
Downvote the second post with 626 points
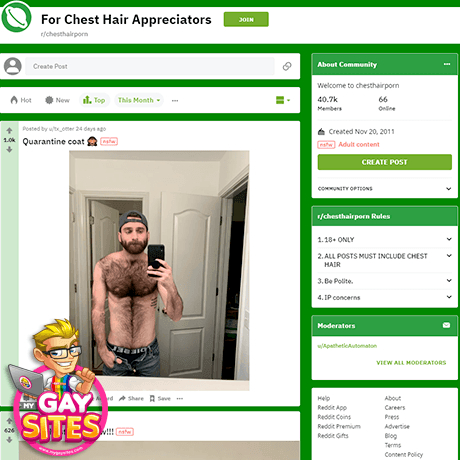coord(9,440)
